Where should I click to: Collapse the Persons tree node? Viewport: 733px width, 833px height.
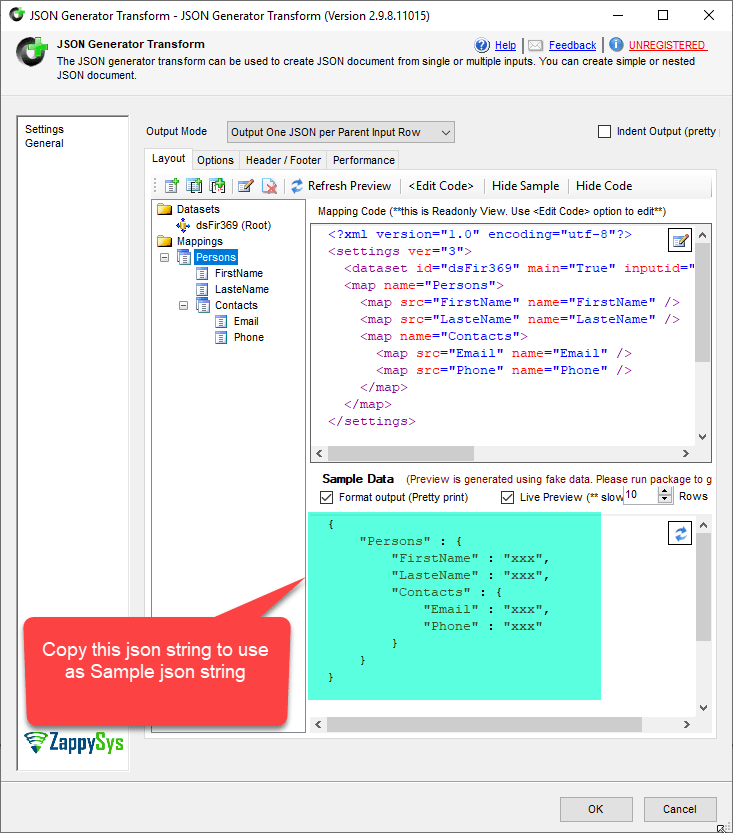[x=165, y=257]
